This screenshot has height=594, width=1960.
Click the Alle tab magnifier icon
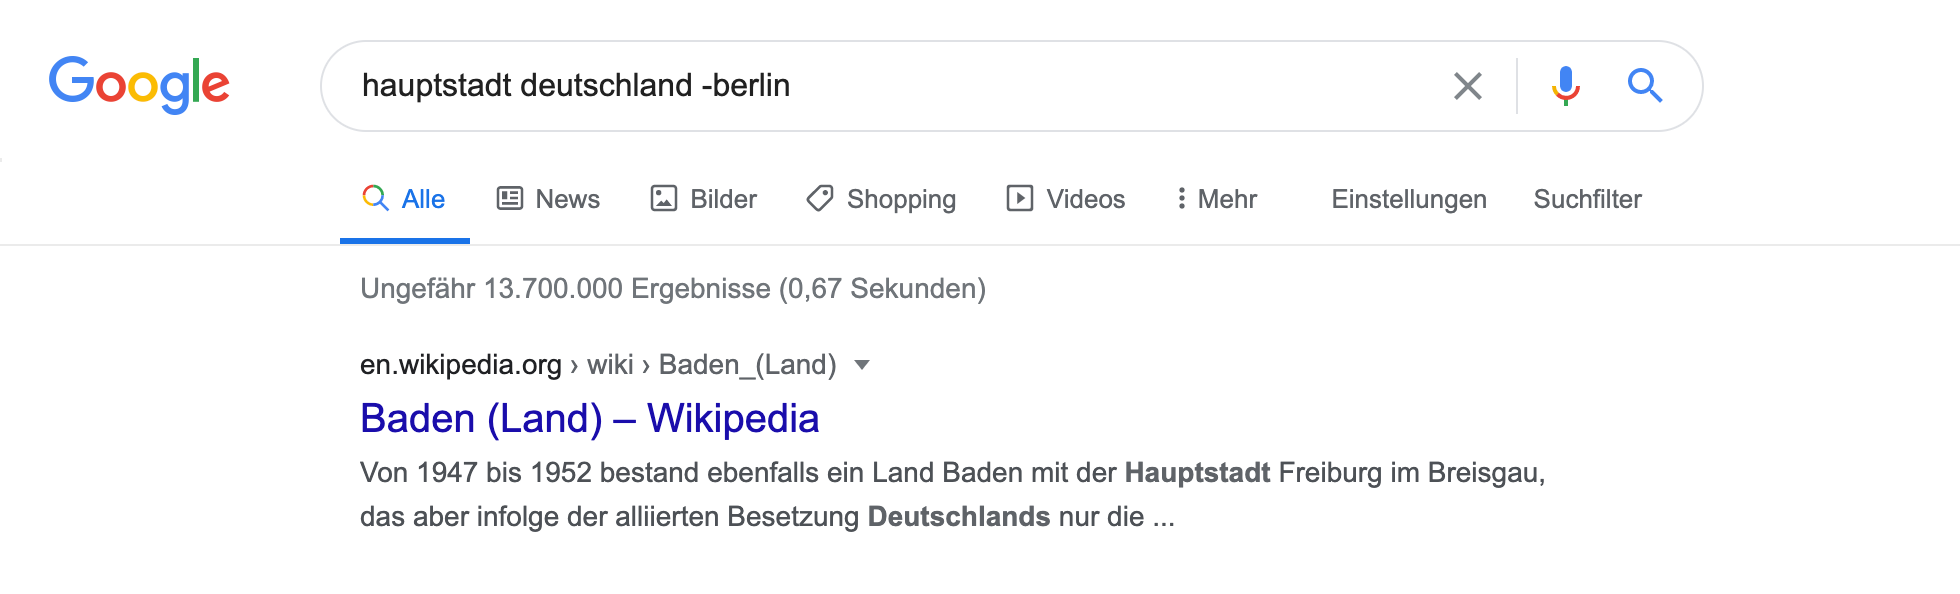click(375, 198)
